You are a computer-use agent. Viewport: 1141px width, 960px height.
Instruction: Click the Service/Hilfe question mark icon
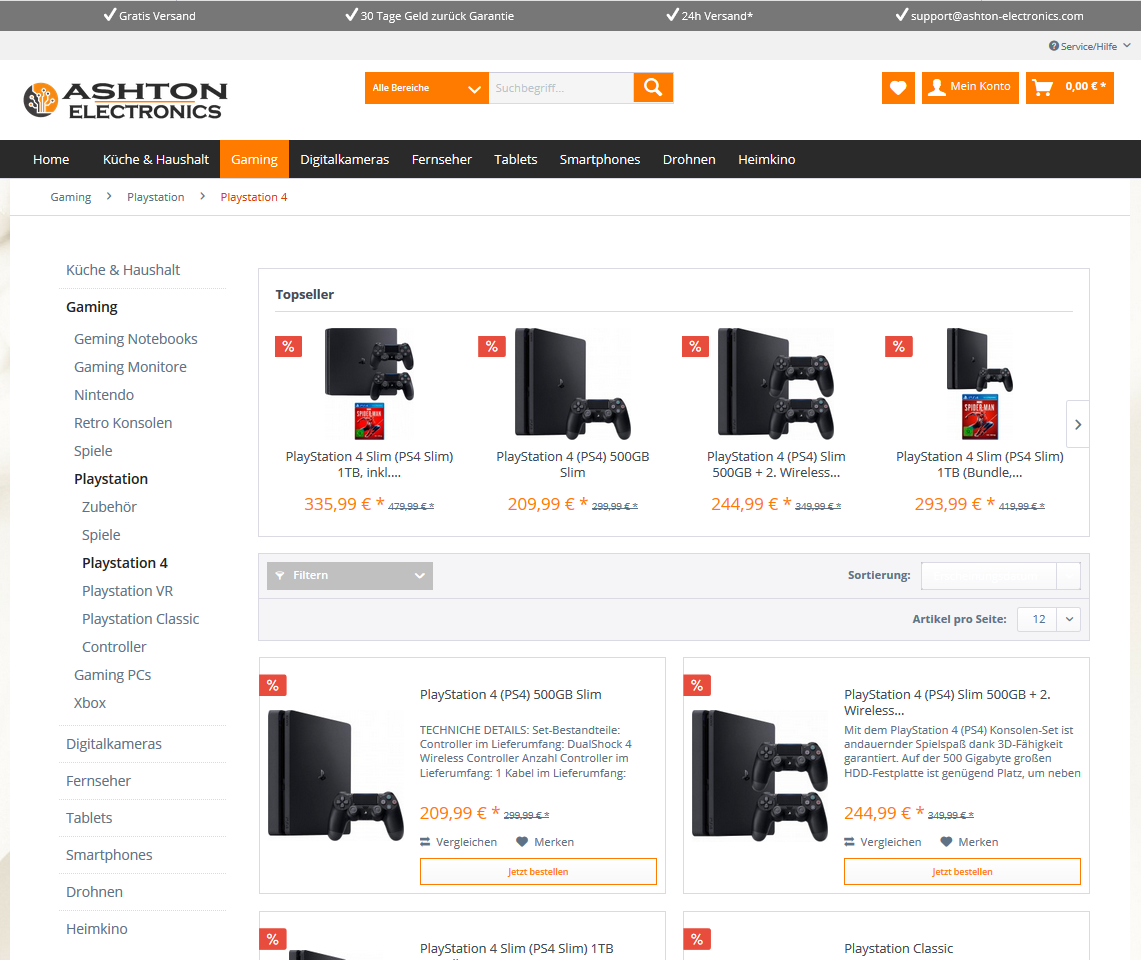1054,46
